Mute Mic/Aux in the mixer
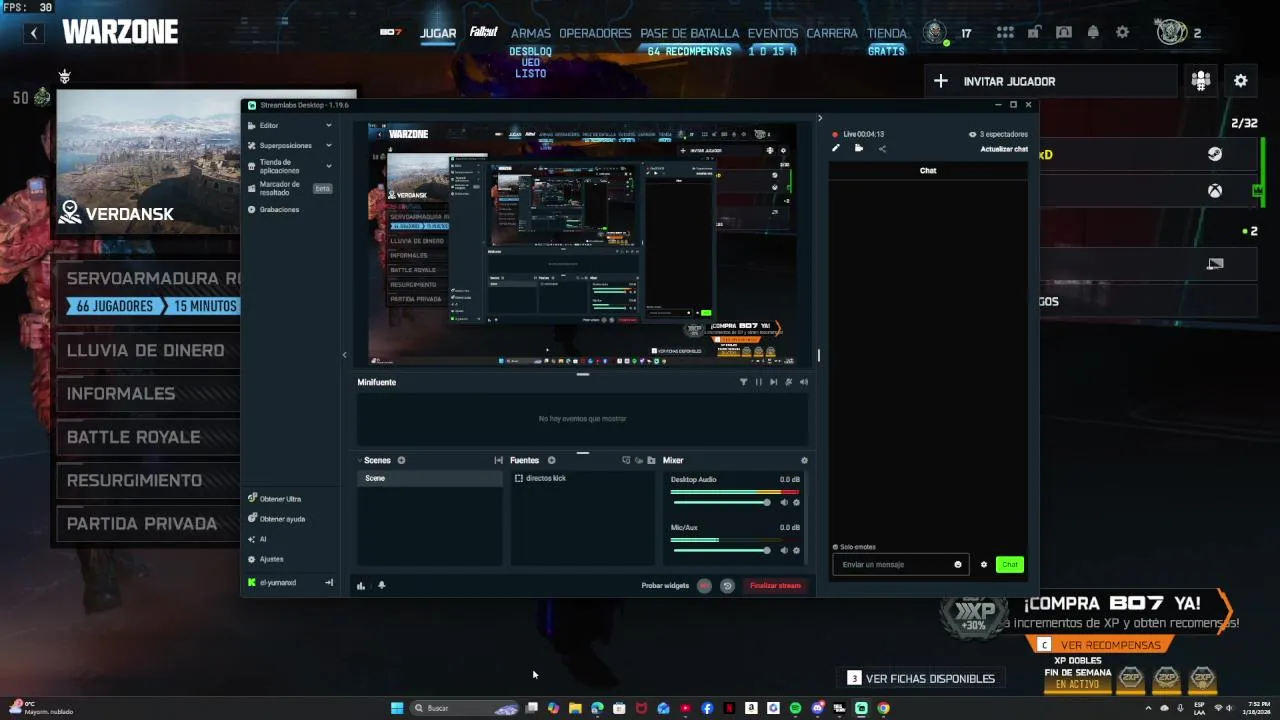Image resolution: width=1280 pixels, height=720 pixels. point(784,551)
